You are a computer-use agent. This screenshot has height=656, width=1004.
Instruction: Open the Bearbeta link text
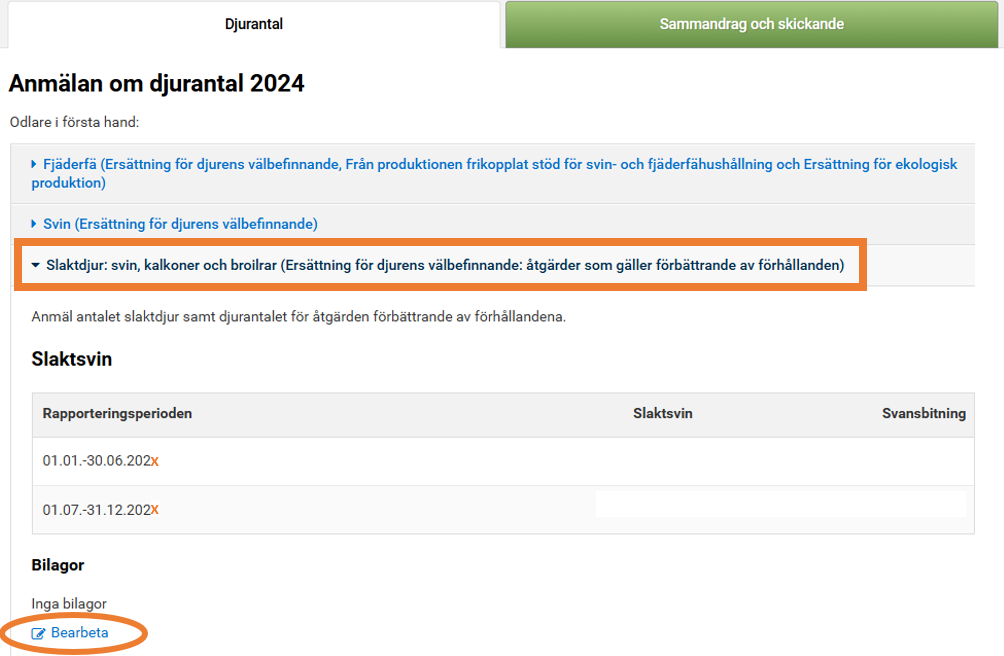click(80, 633)
